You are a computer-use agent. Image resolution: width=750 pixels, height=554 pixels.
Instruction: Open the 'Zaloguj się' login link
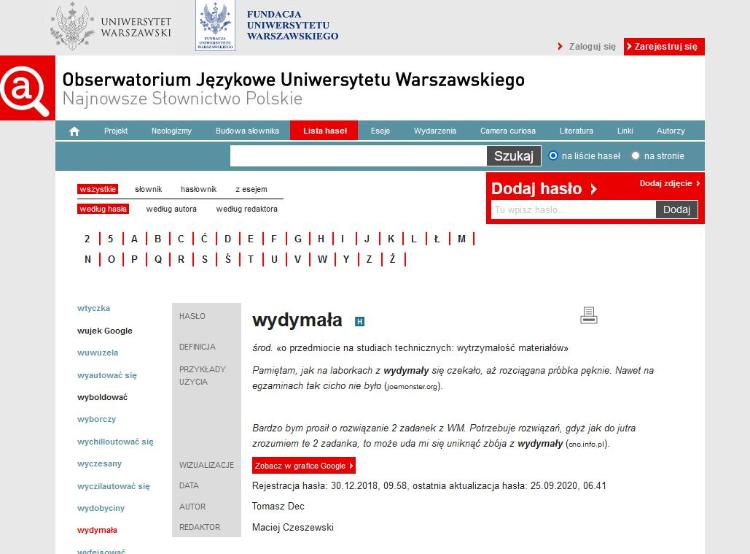(591, 46)
